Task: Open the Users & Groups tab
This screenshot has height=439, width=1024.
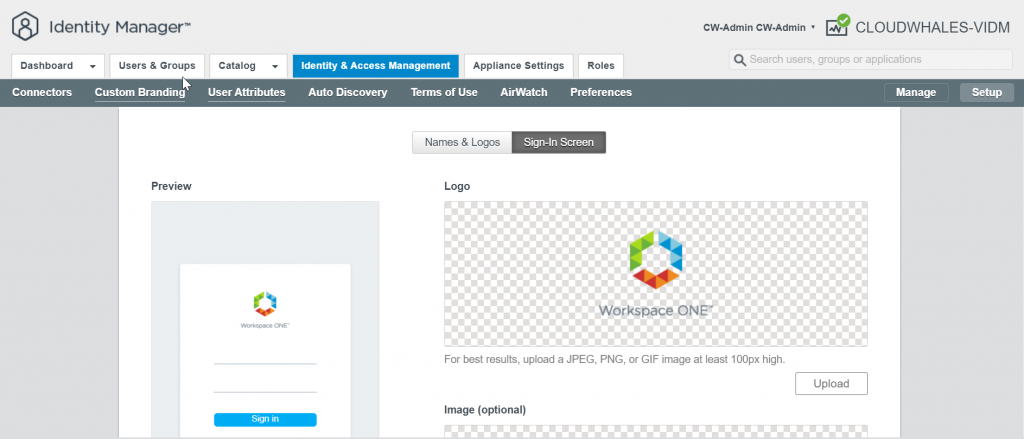Action: (157, 65)
